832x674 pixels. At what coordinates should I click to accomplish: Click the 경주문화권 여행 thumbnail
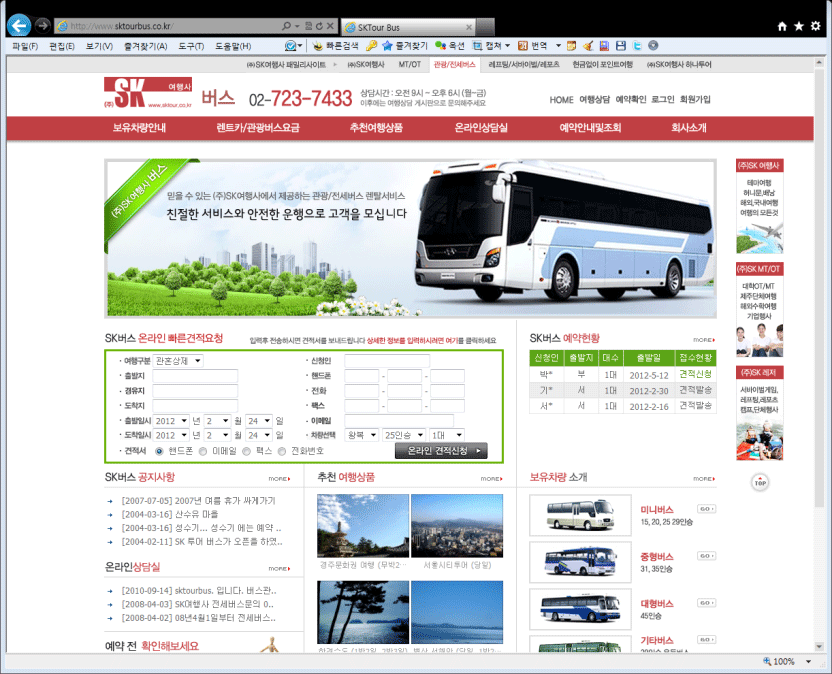pos(363,525)
